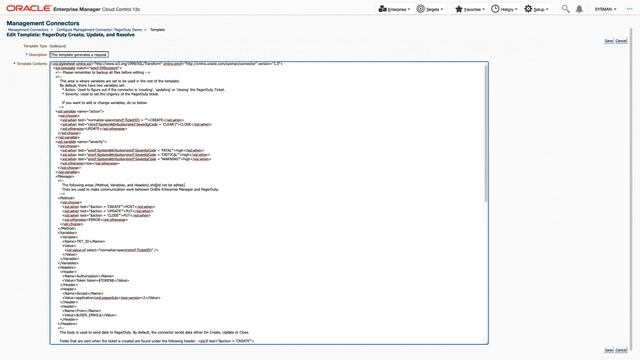Open the Setup menu
The image size is (640, 360).
coord(536,9)
